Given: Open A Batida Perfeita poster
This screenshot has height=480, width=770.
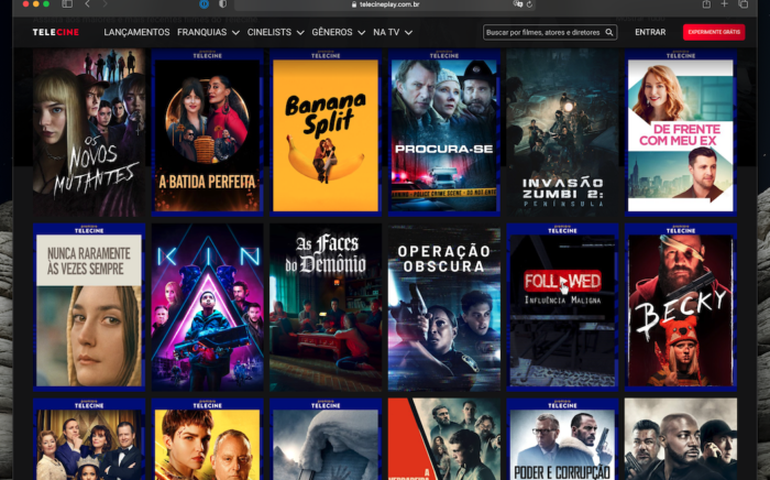Looking at the screenshot, I should [x=207, y=133].
